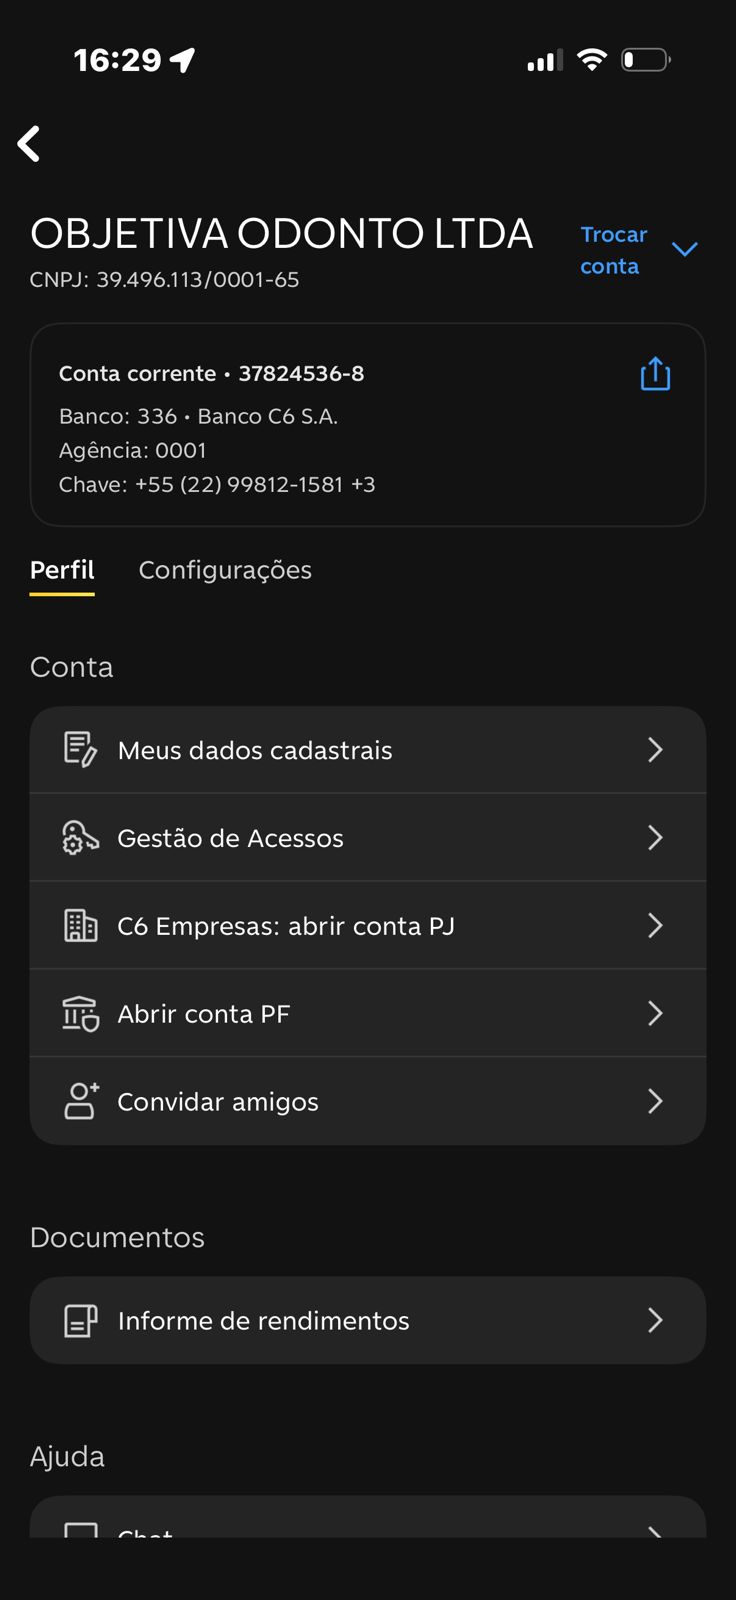Switch to the Configurações tab

click(x=225, y=570)
